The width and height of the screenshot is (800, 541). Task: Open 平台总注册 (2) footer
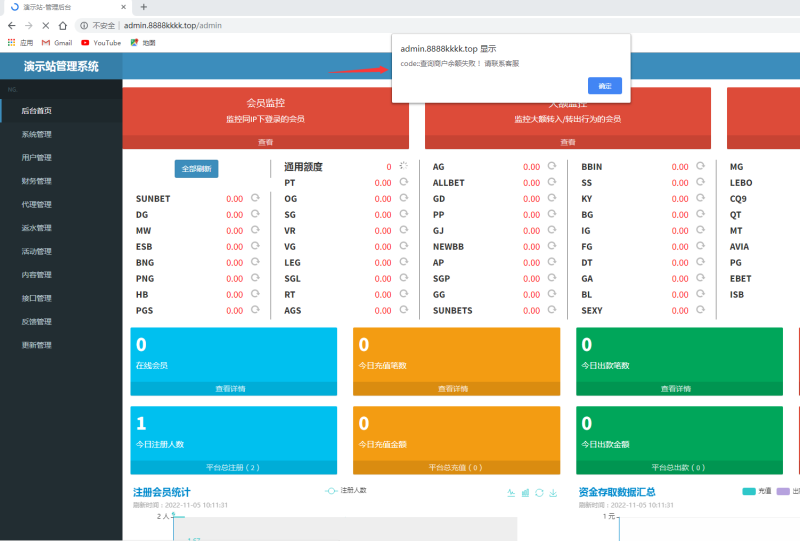pyautogui.click(x=234, y=468)
